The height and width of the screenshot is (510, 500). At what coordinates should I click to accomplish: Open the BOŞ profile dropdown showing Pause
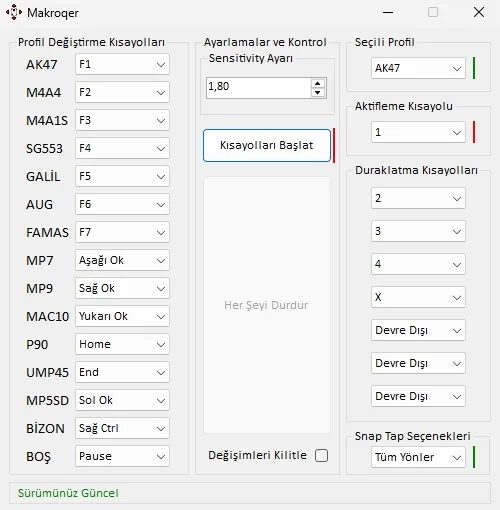pyautogui.click(x=122, y=456)
